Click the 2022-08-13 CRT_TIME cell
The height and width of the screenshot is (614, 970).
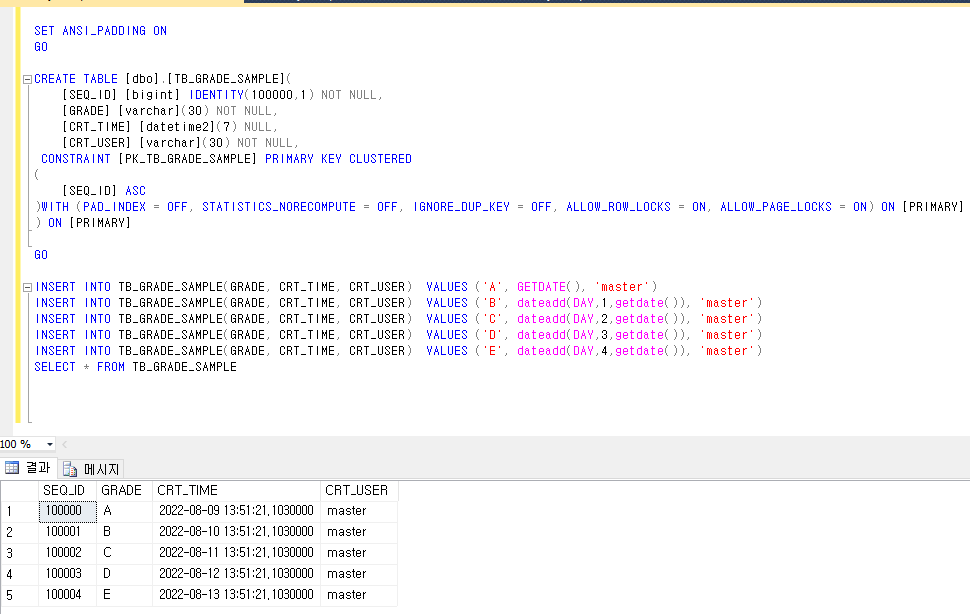235,595
